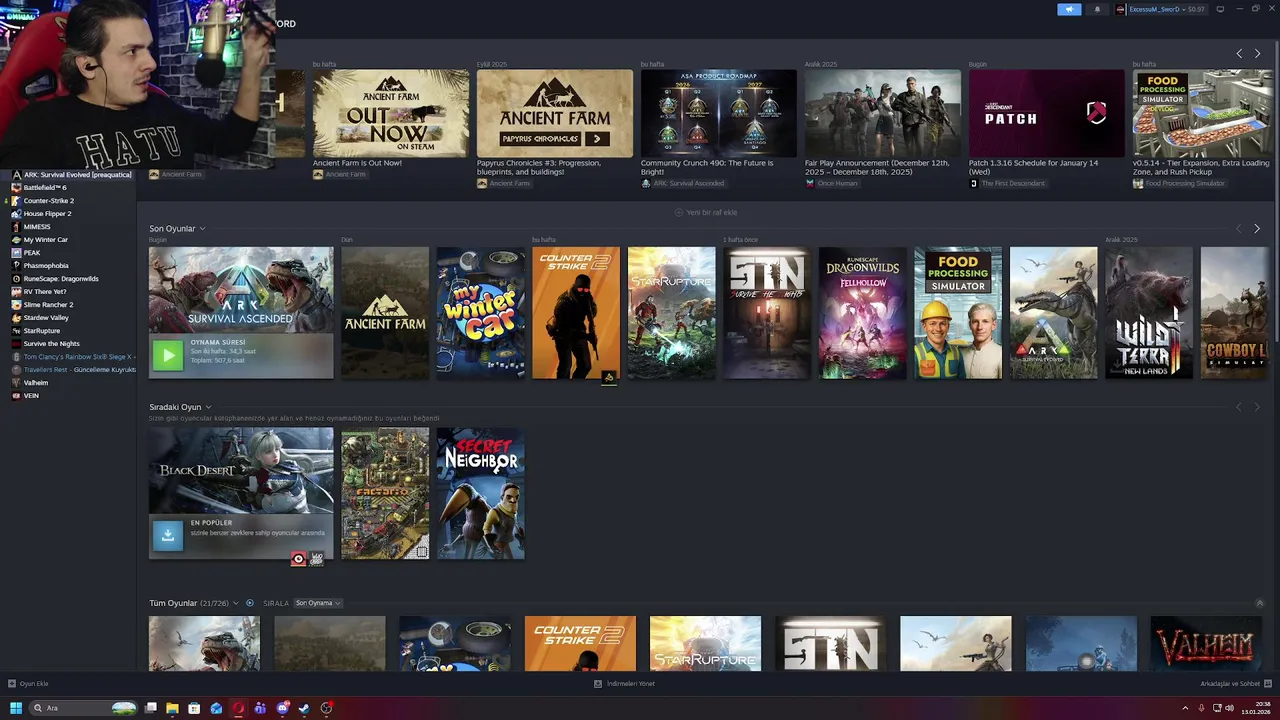1280x720 pixels.
Task: Click the Stardew Valley sidebar icon
Action: [16, 318]
